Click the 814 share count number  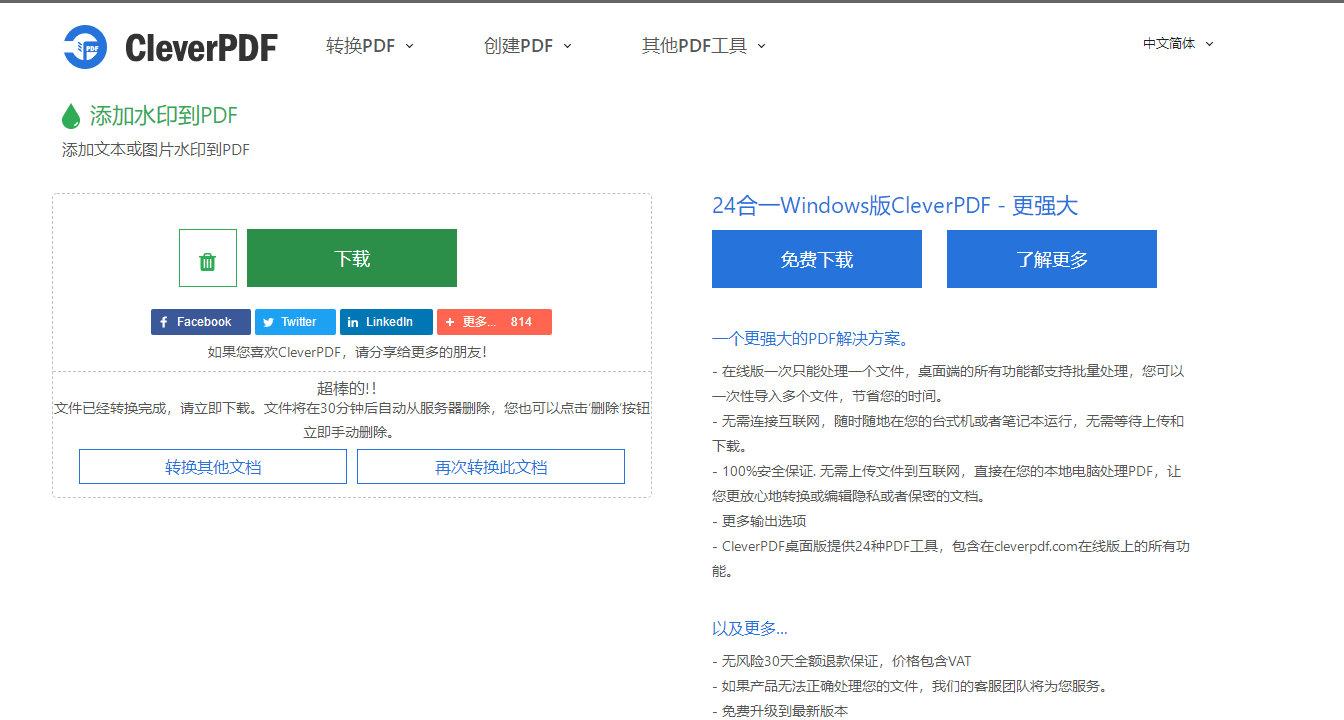(x=521, y=322)
